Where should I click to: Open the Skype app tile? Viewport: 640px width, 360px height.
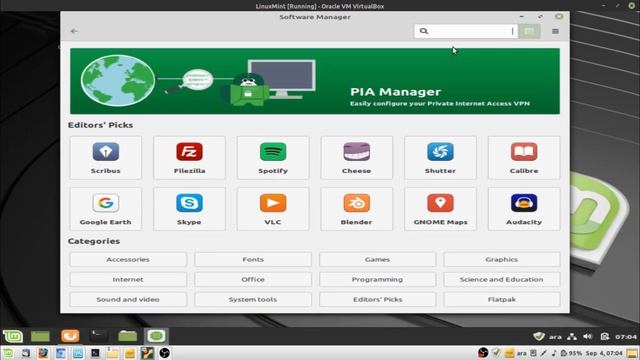point(189,209)
